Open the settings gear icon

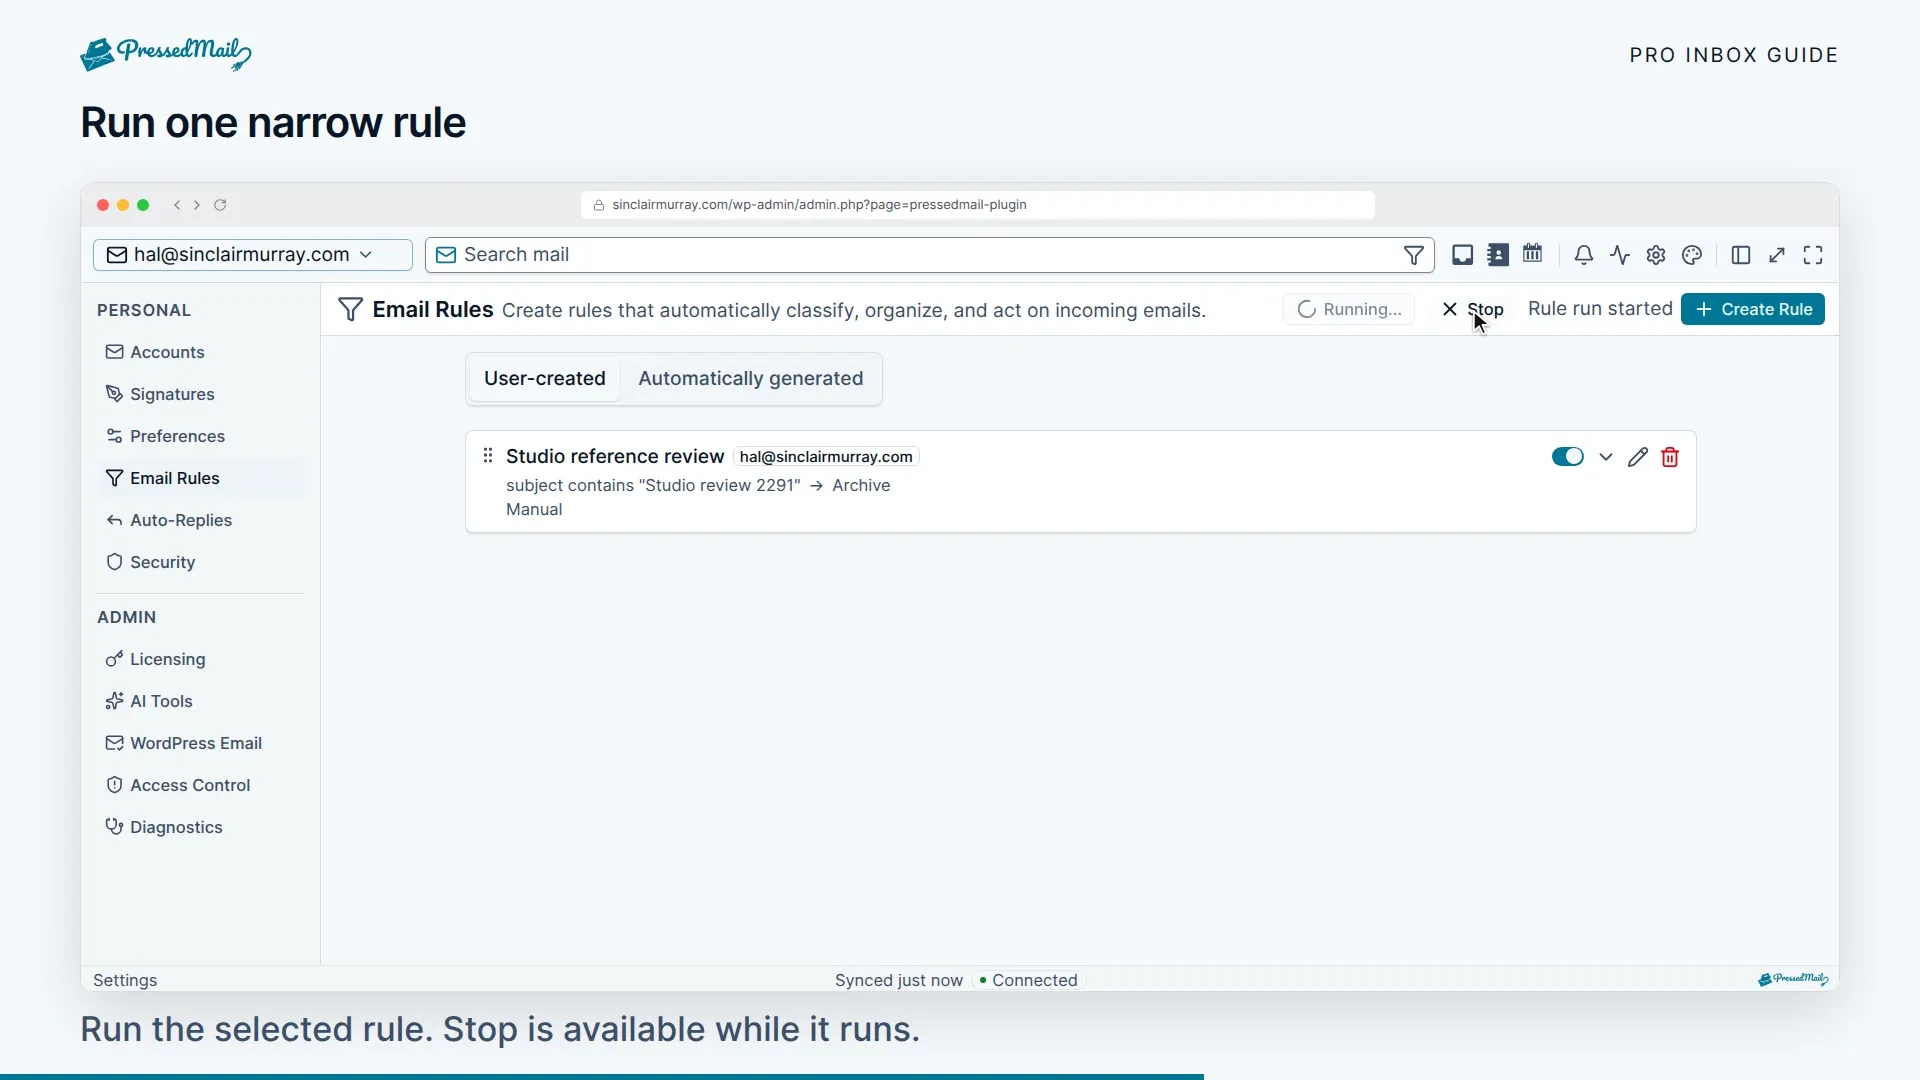tap(1656, 255)
